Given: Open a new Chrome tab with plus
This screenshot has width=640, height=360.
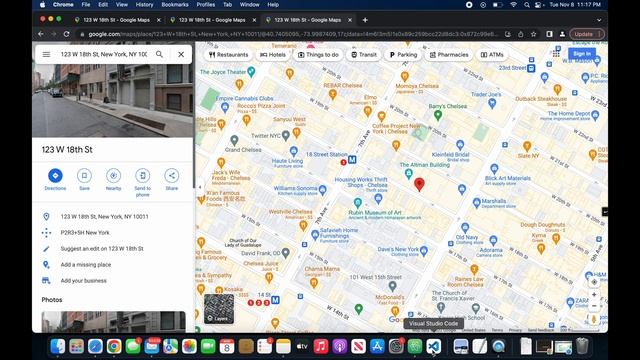Looking at the screenshot, I should [365, 20].
